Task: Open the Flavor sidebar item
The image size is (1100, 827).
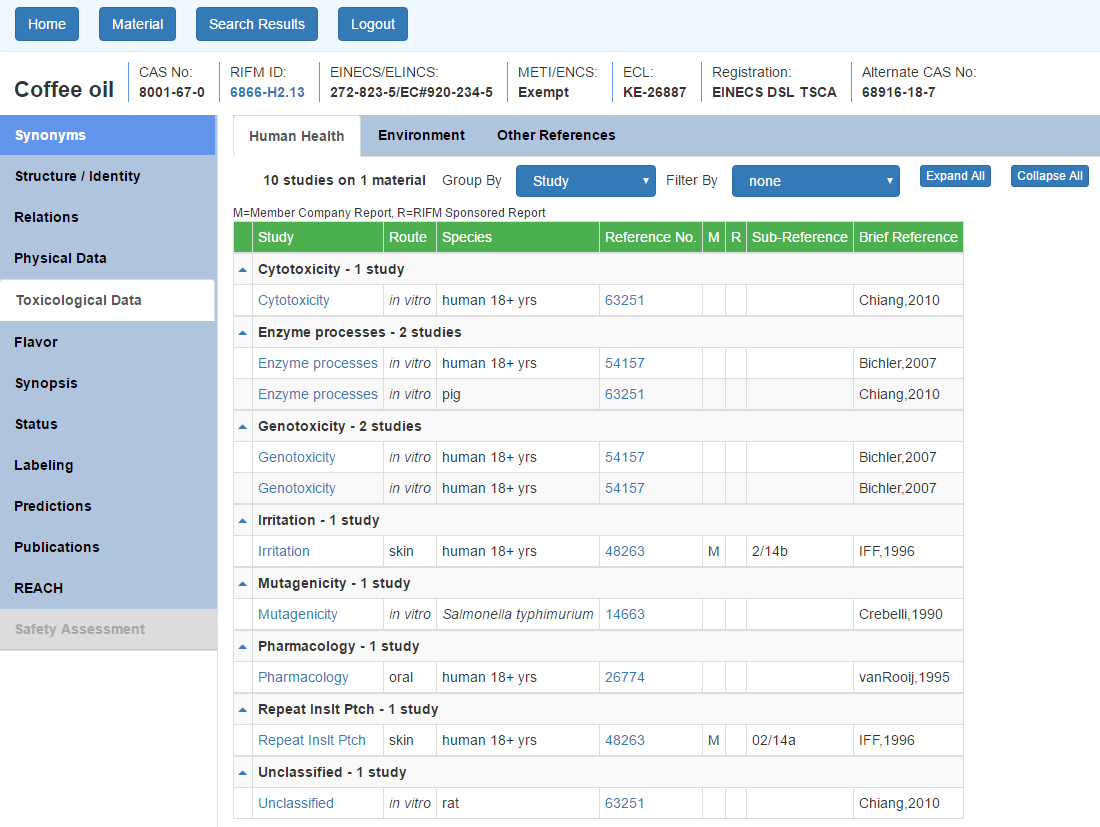Action: [x=107, y=342]
